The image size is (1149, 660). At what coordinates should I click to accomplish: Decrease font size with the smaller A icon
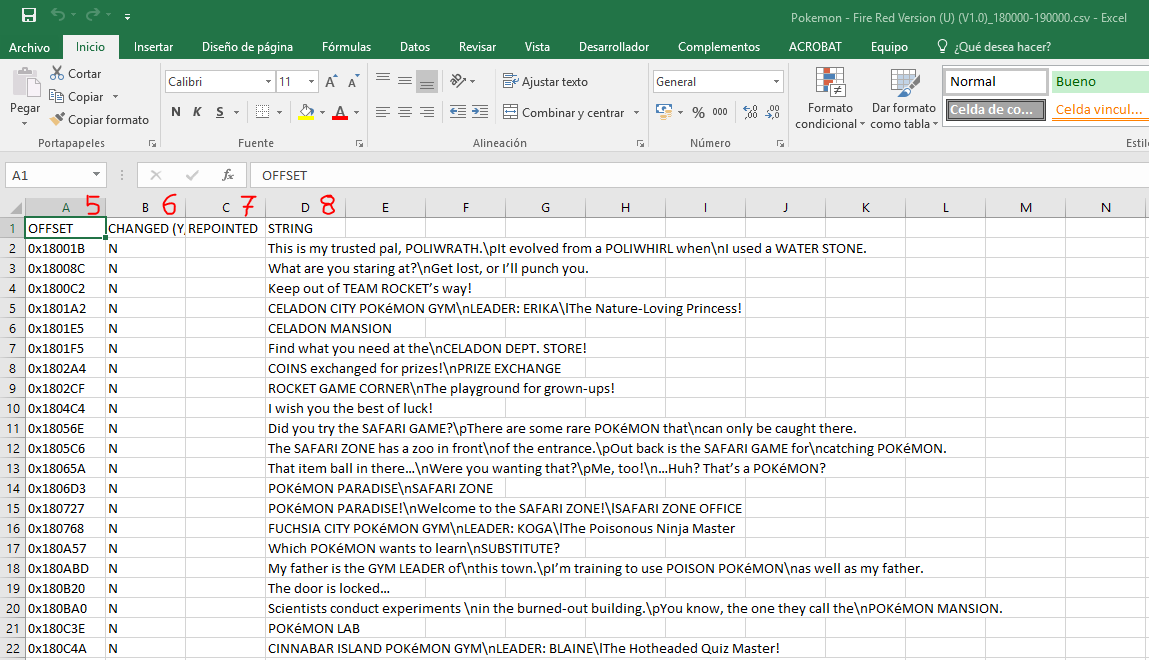353,81
